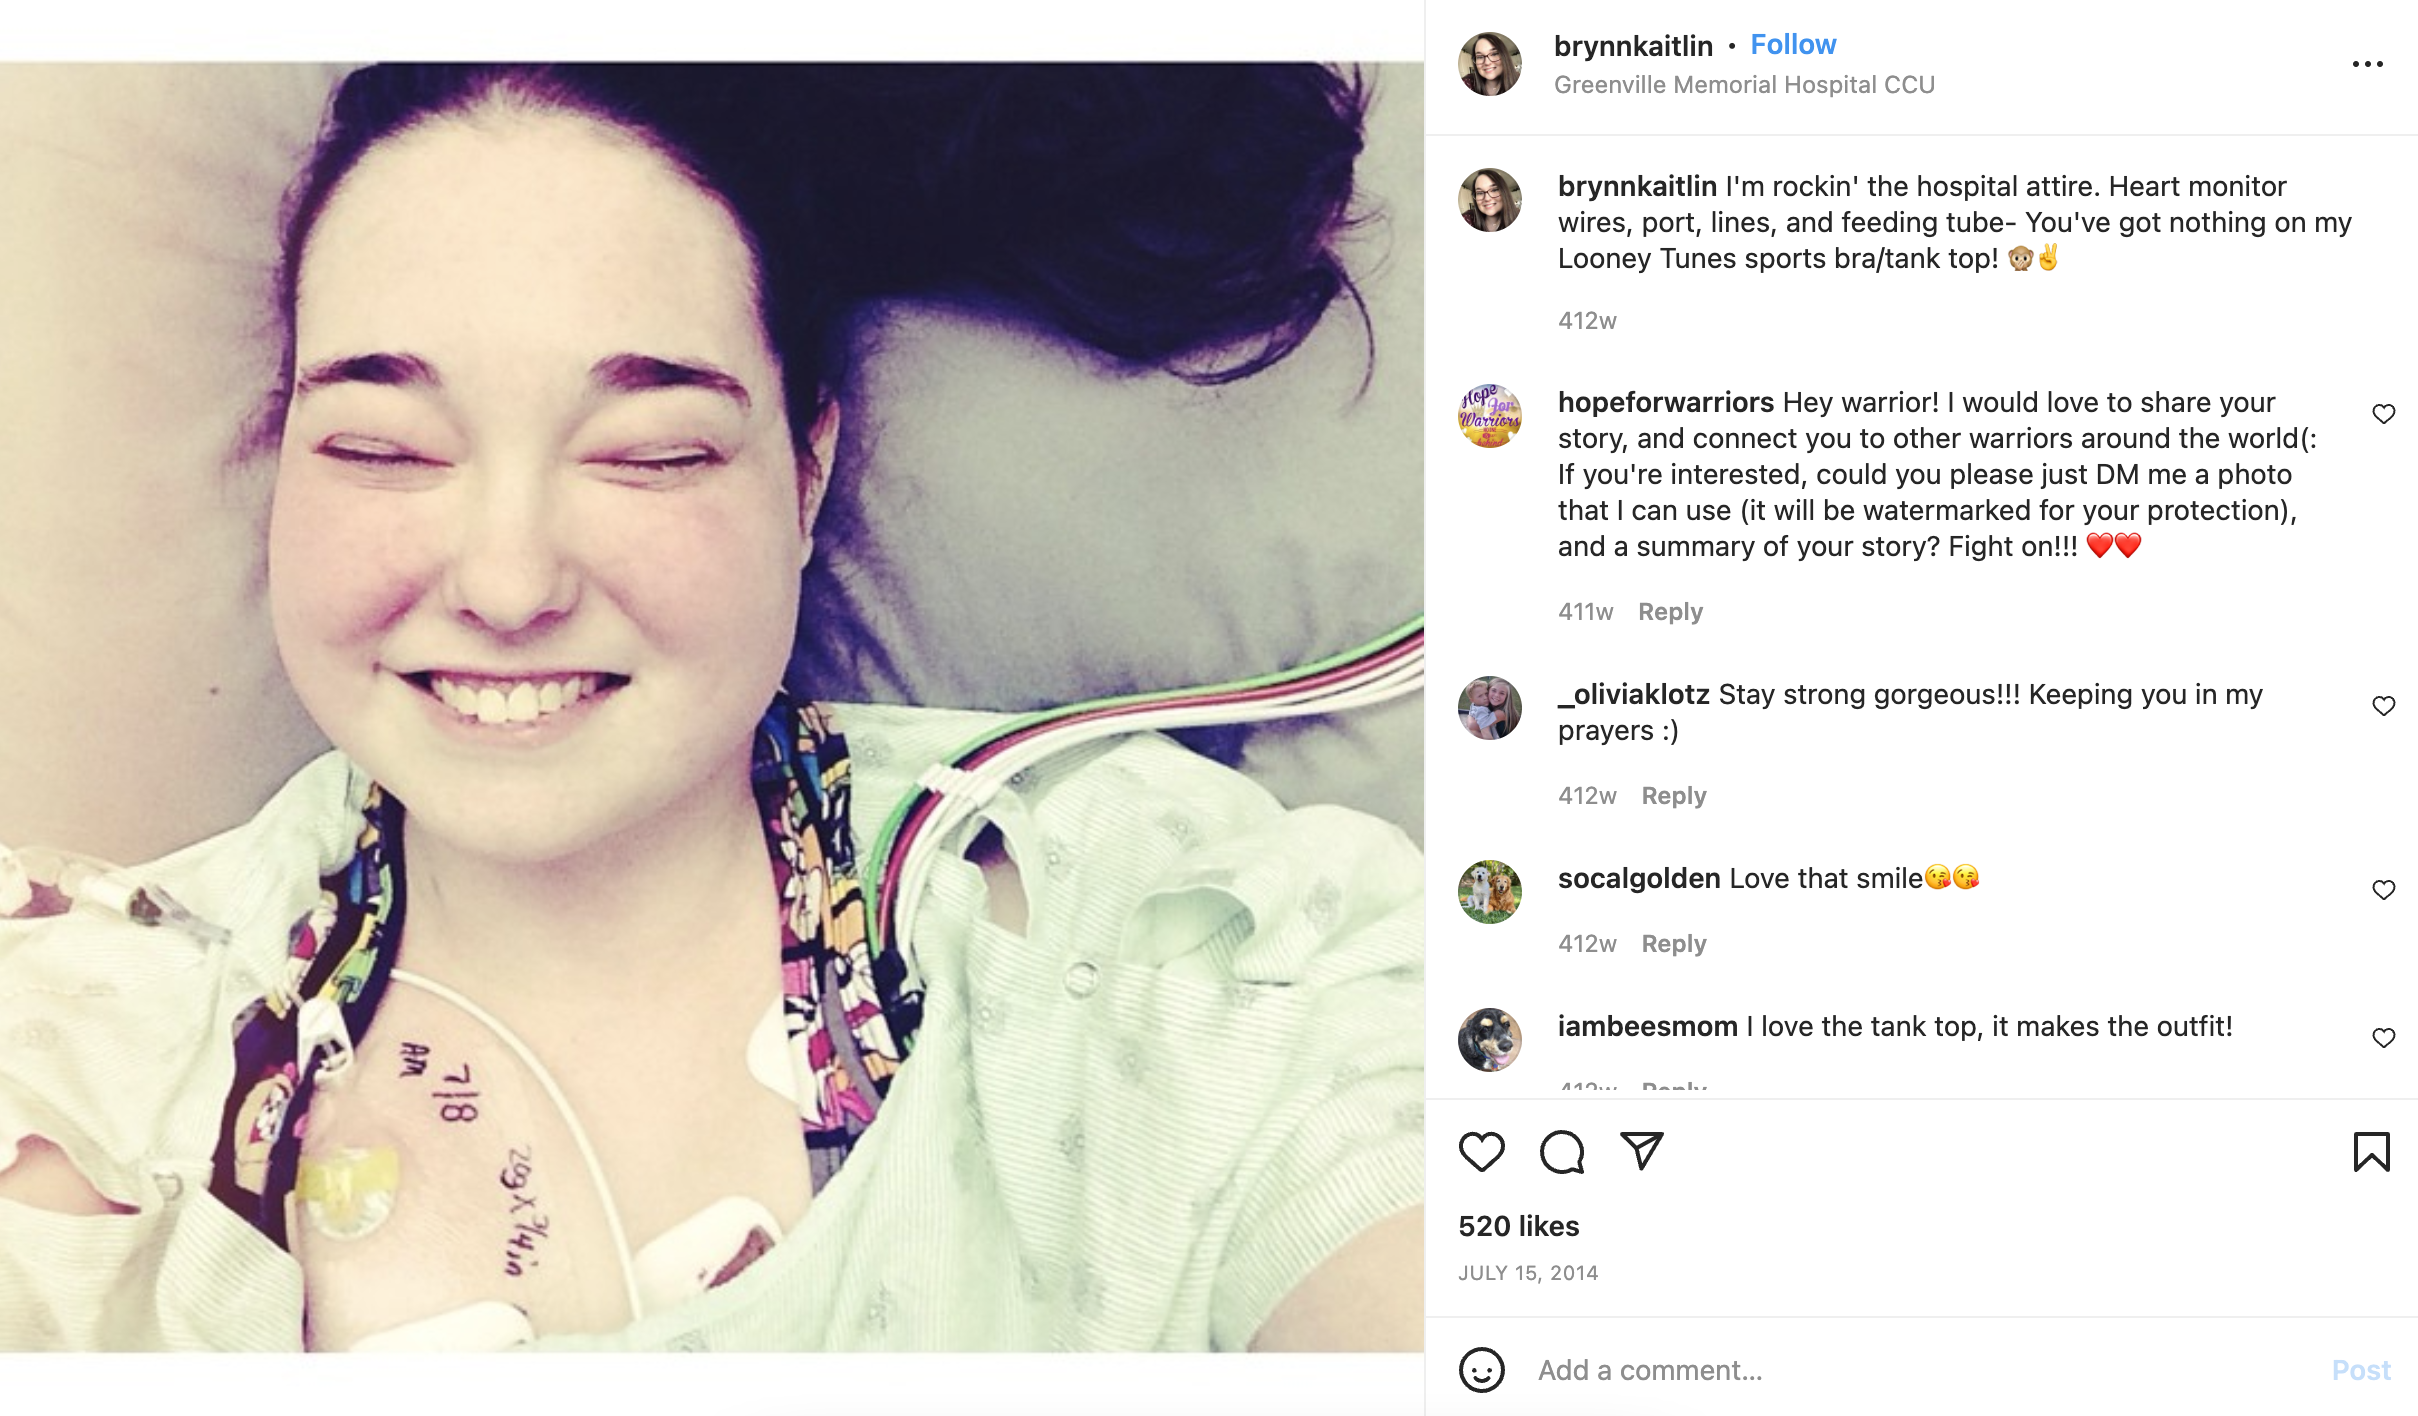The width and height of the screenshot is (2418, 1416).
Task: Click into Add a comment field
Action: click(1920, 1370)
